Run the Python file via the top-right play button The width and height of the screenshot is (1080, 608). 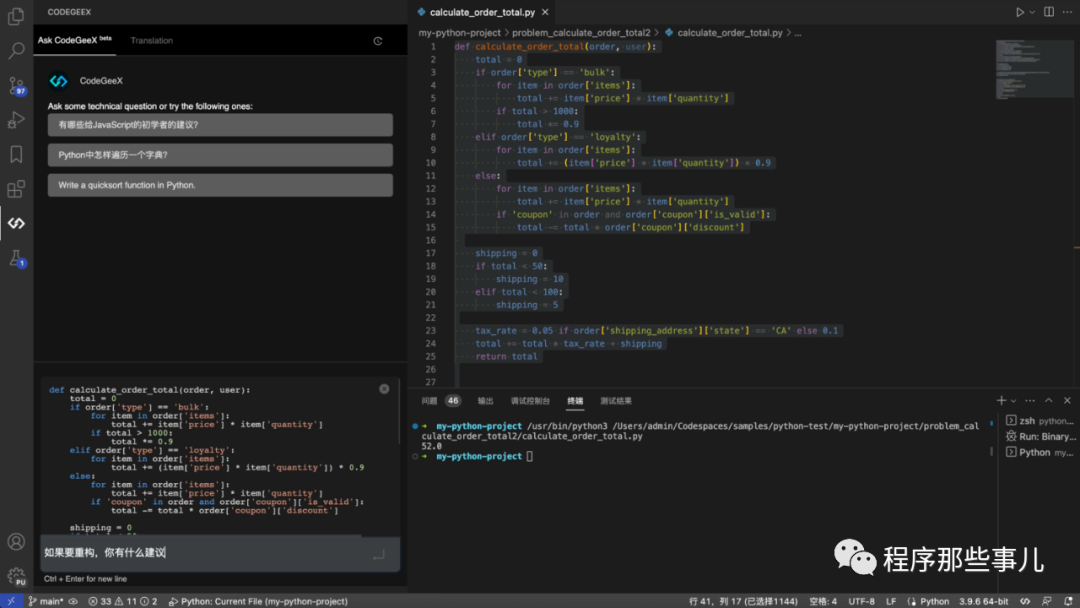(x=1021, y=12)
